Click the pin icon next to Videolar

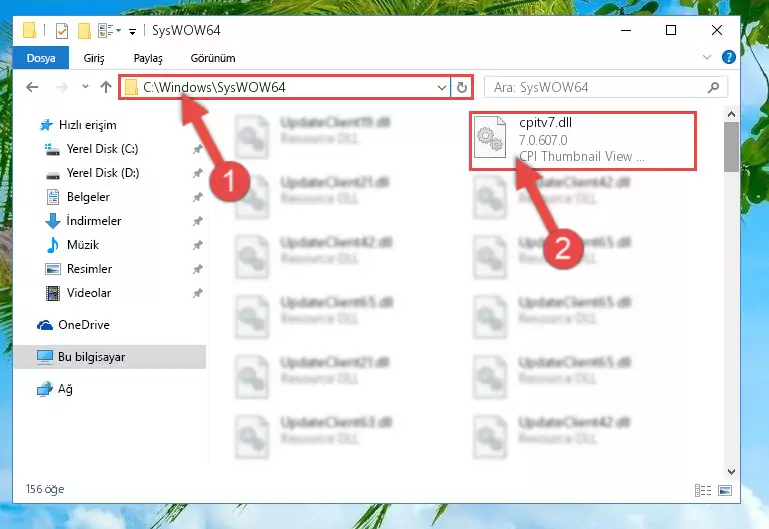coord(197,293)
